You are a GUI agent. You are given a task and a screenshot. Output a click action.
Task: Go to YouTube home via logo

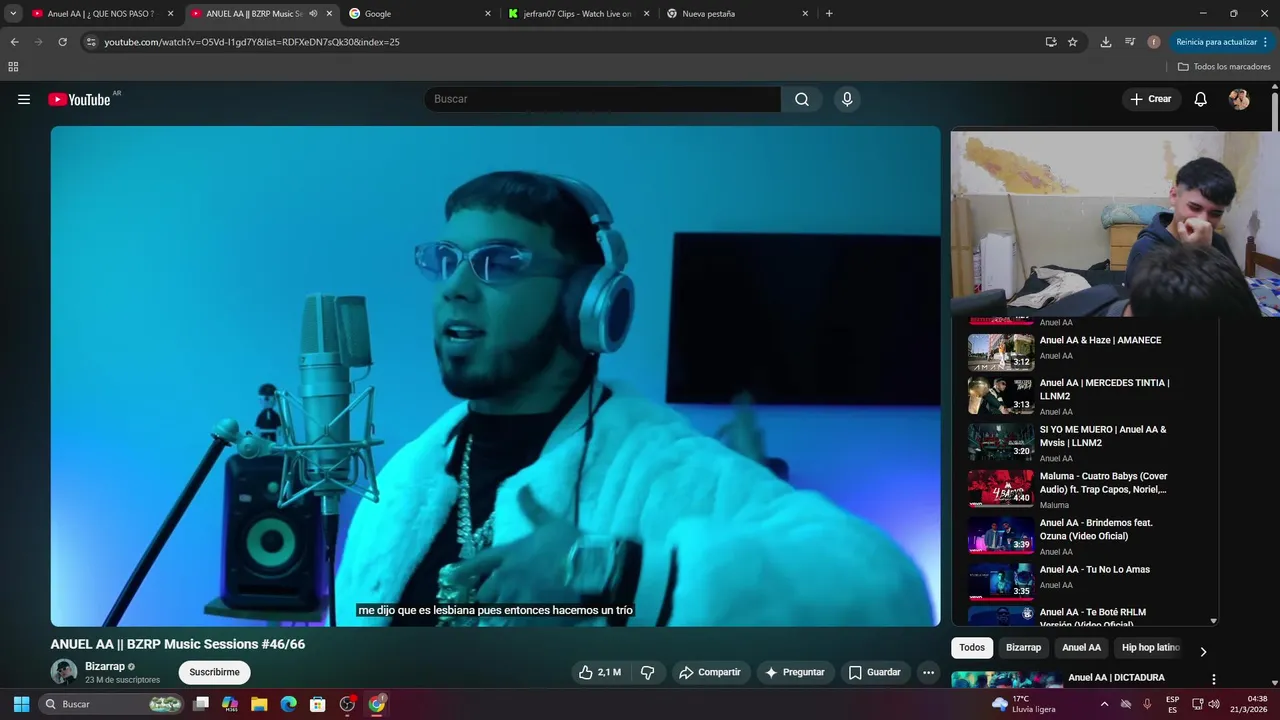(x=79, y=99)
